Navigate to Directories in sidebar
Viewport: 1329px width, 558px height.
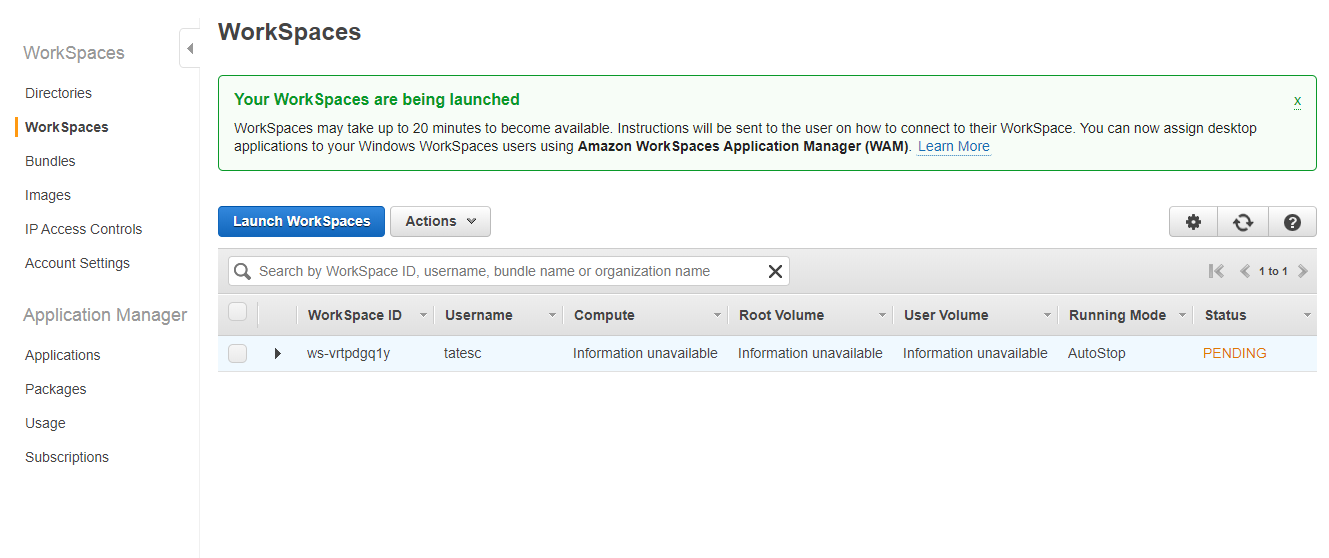click(x=58, y=93)
